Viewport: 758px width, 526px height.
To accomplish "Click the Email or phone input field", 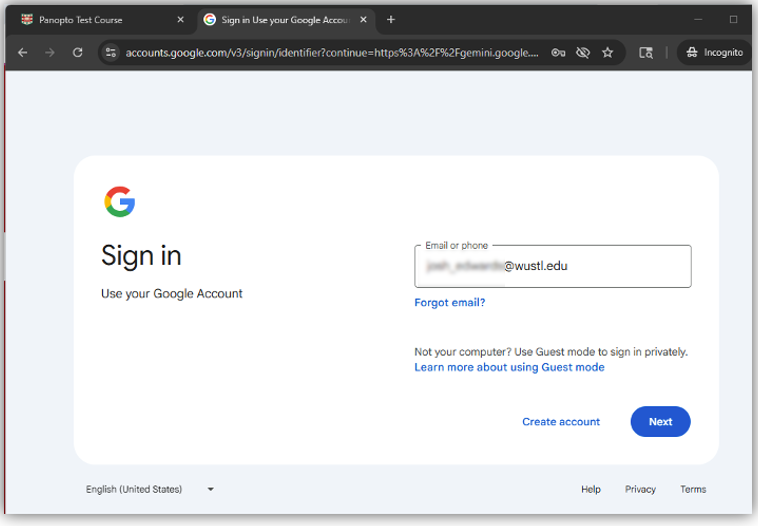I will [x=552, y=267].
